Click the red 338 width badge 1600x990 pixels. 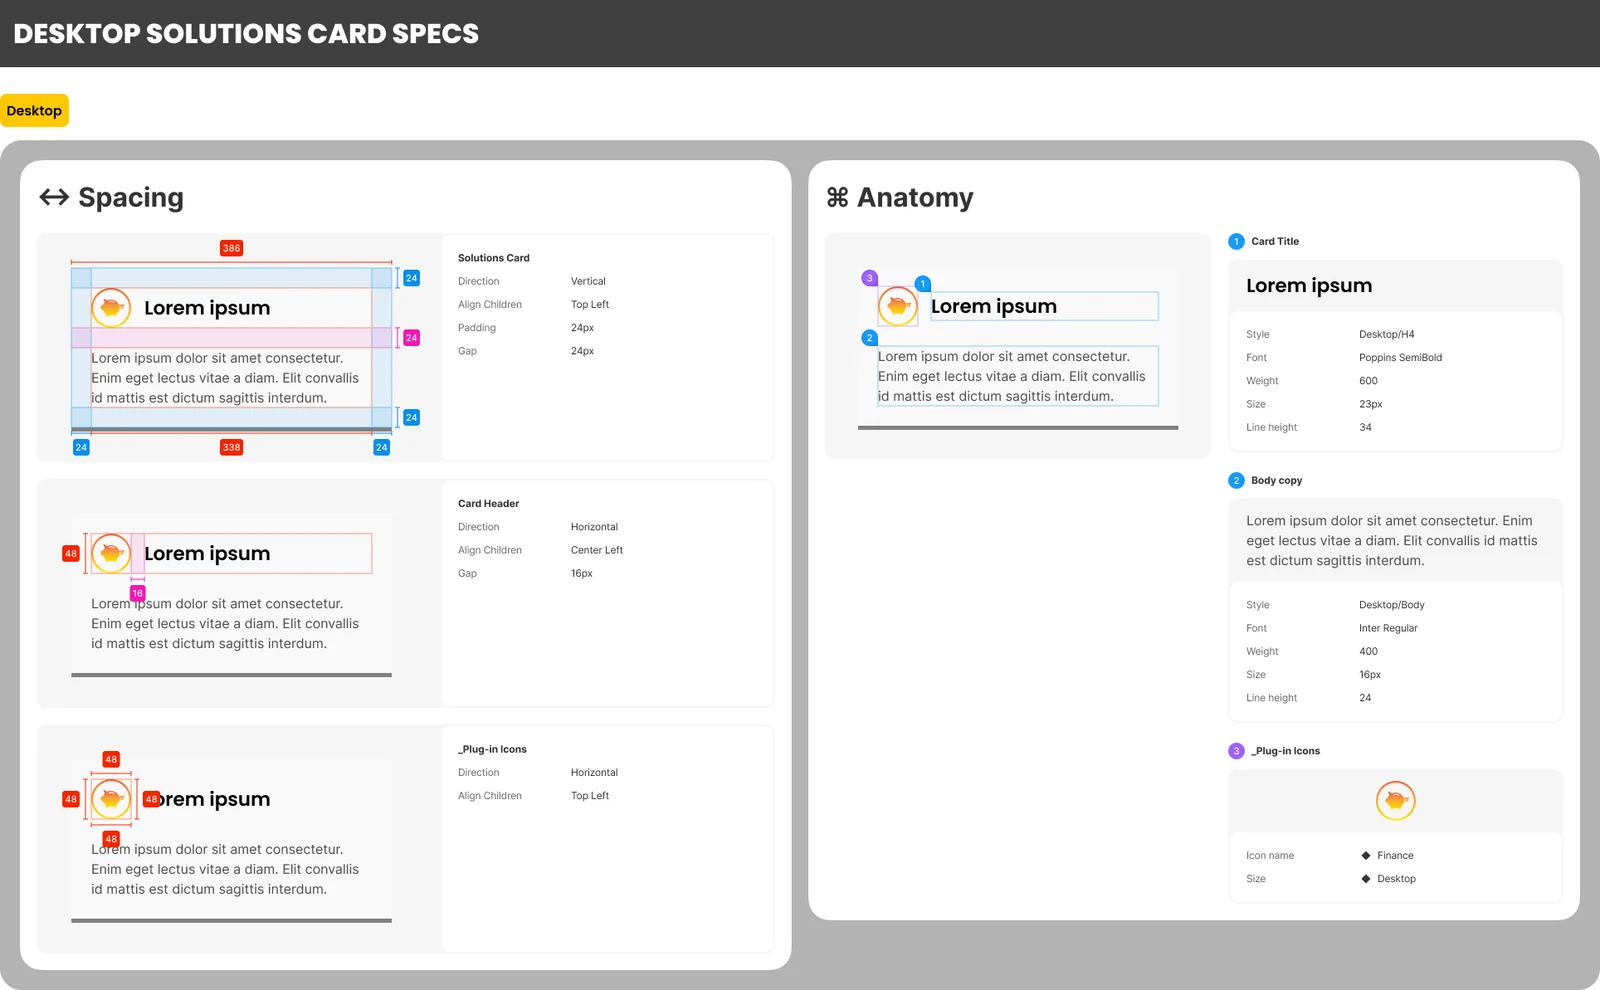(231, 447)
